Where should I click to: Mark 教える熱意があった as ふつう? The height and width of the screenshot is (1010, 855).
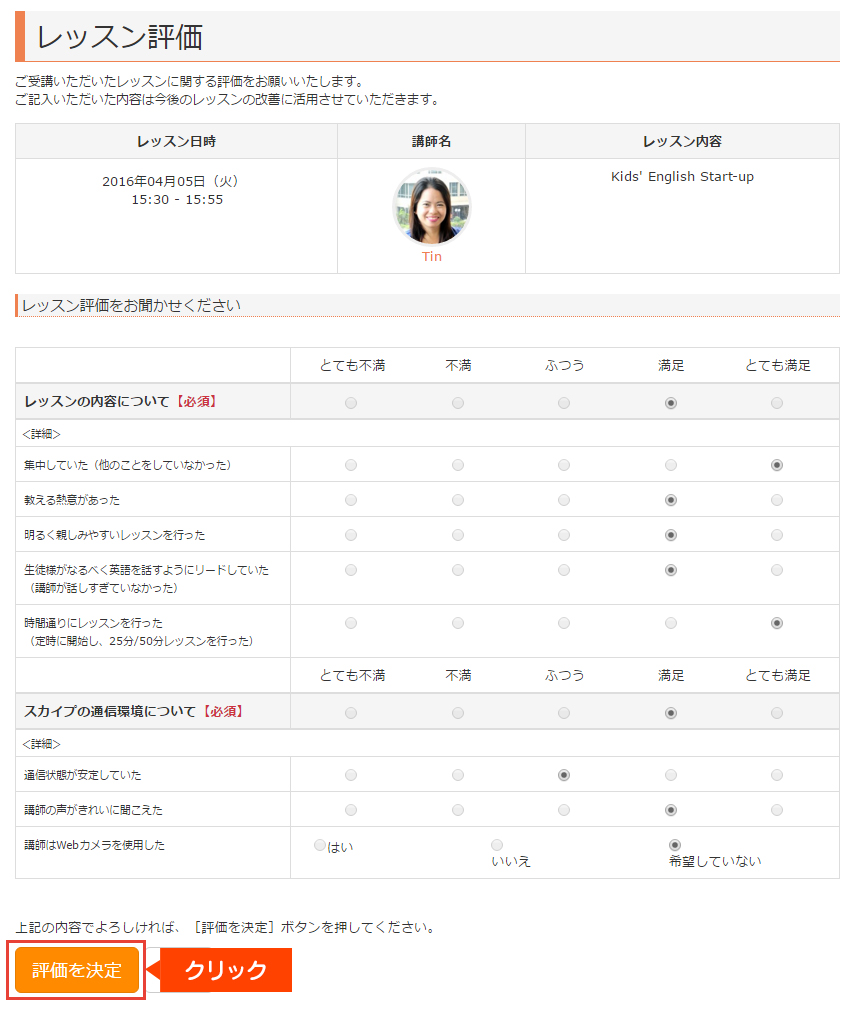click(x=564, y=500)
